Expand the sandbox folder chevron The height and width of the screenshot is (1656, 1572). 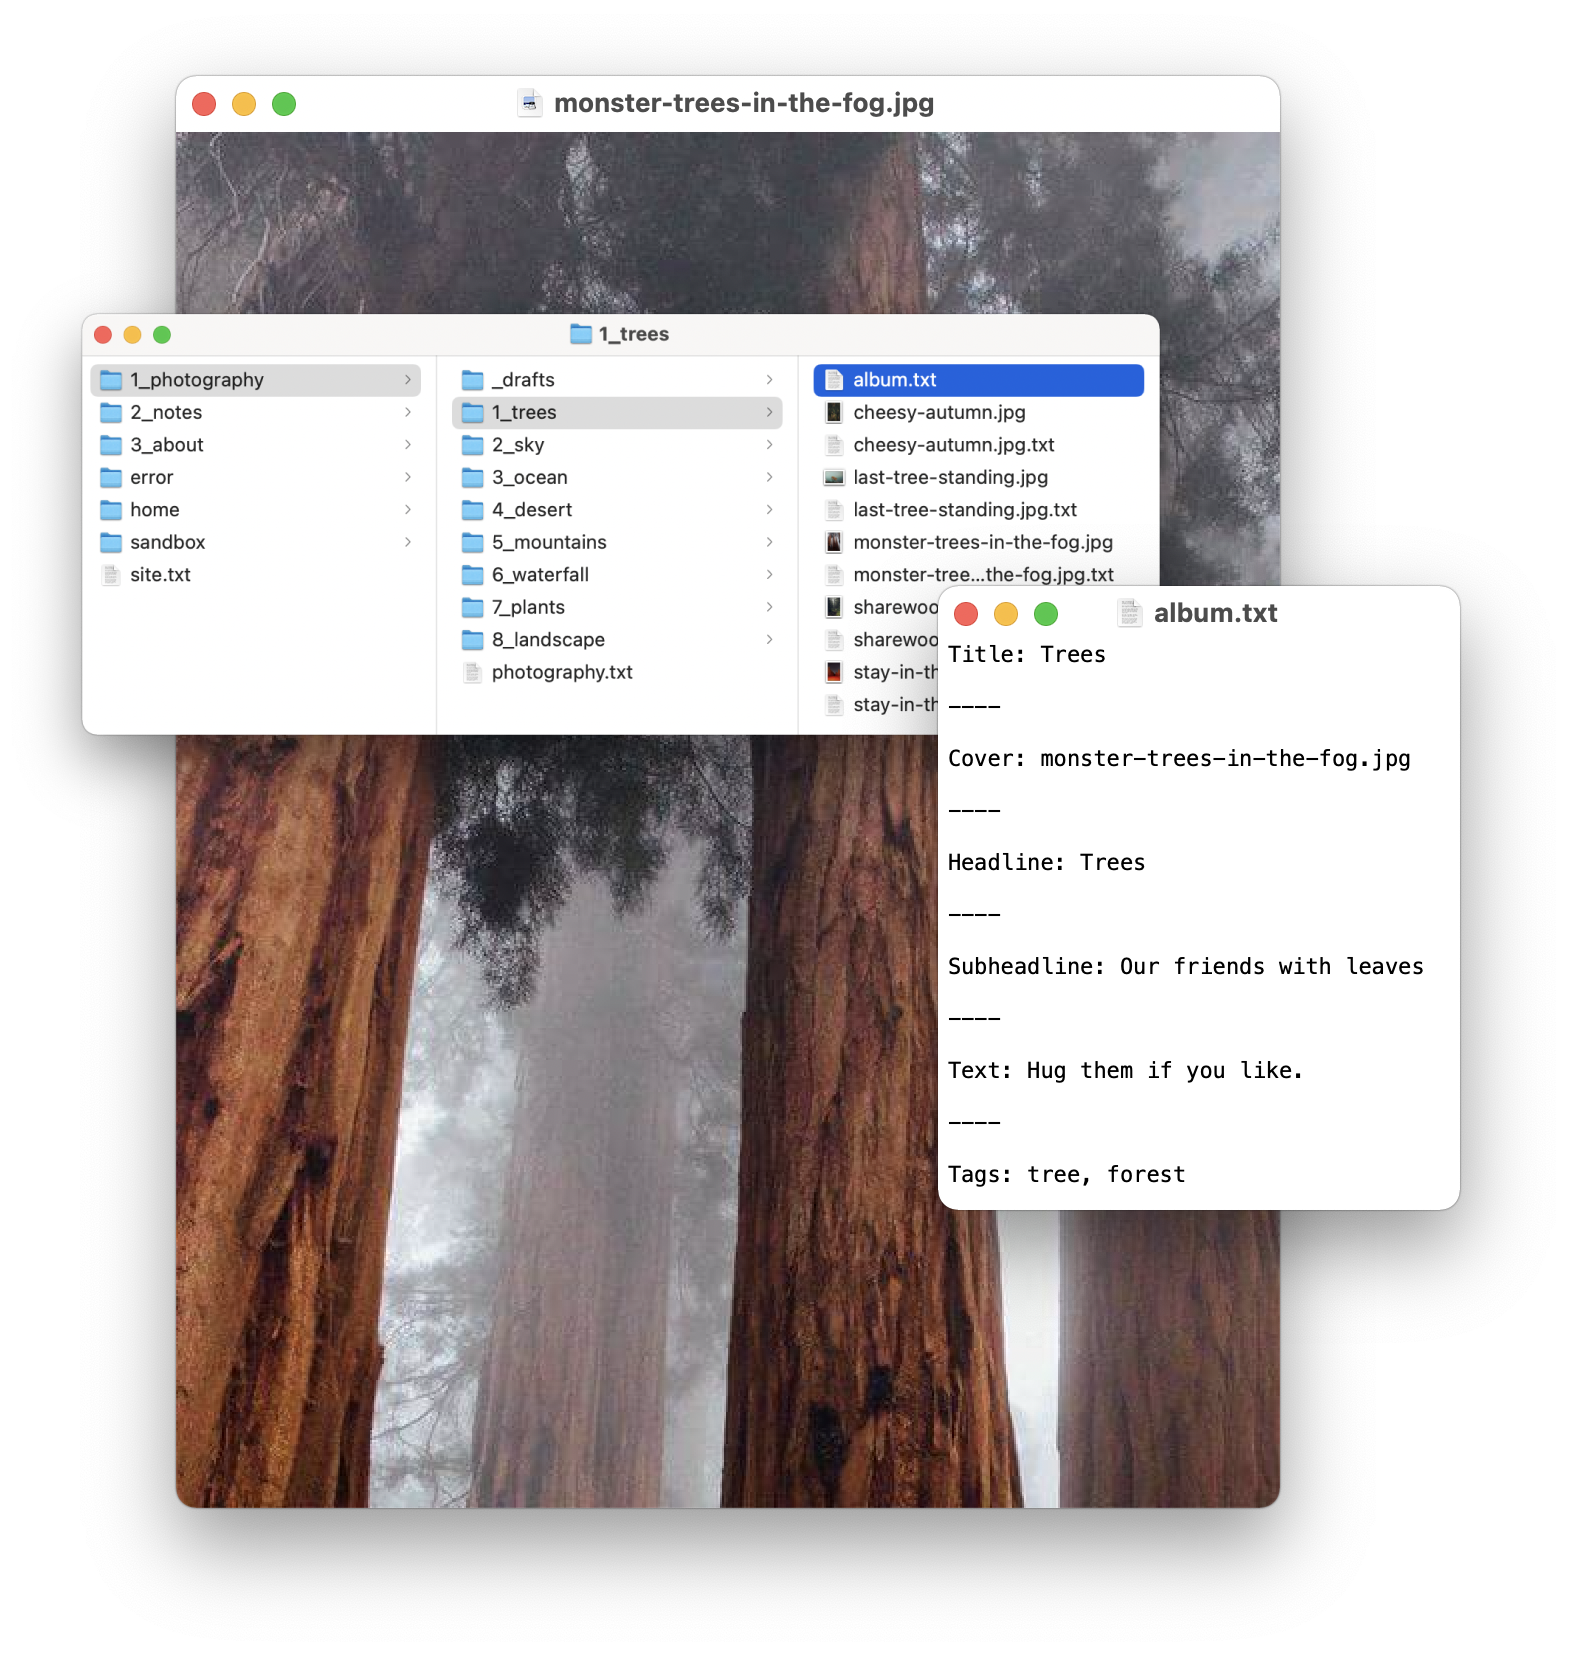[408, 542]
